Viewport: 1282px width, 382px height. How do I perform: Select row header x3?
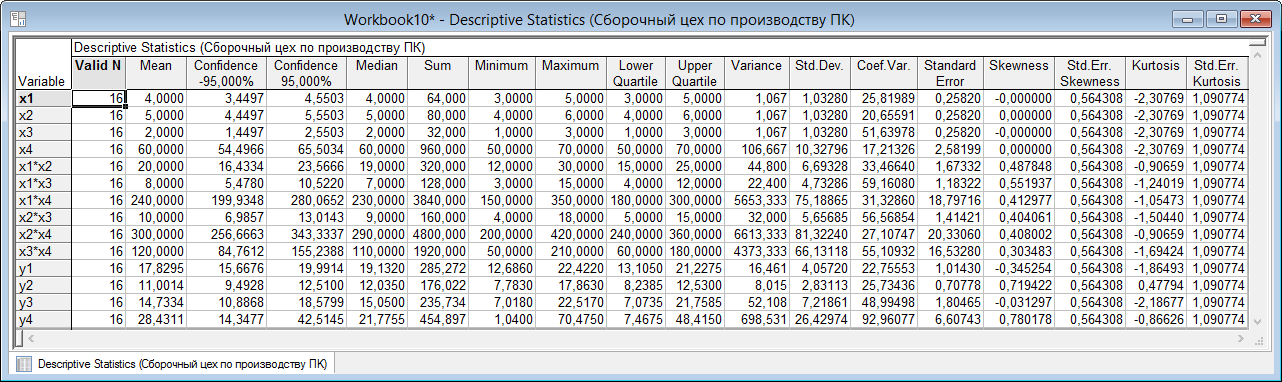pyautogui.click(x=43, y=131)
